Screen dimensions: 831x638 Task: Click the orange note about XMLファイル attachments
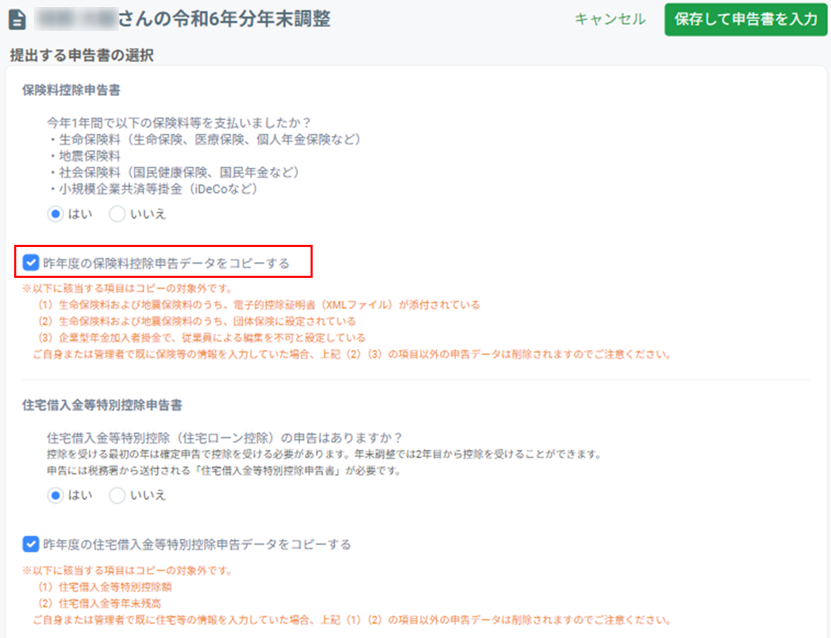[259, 305]
